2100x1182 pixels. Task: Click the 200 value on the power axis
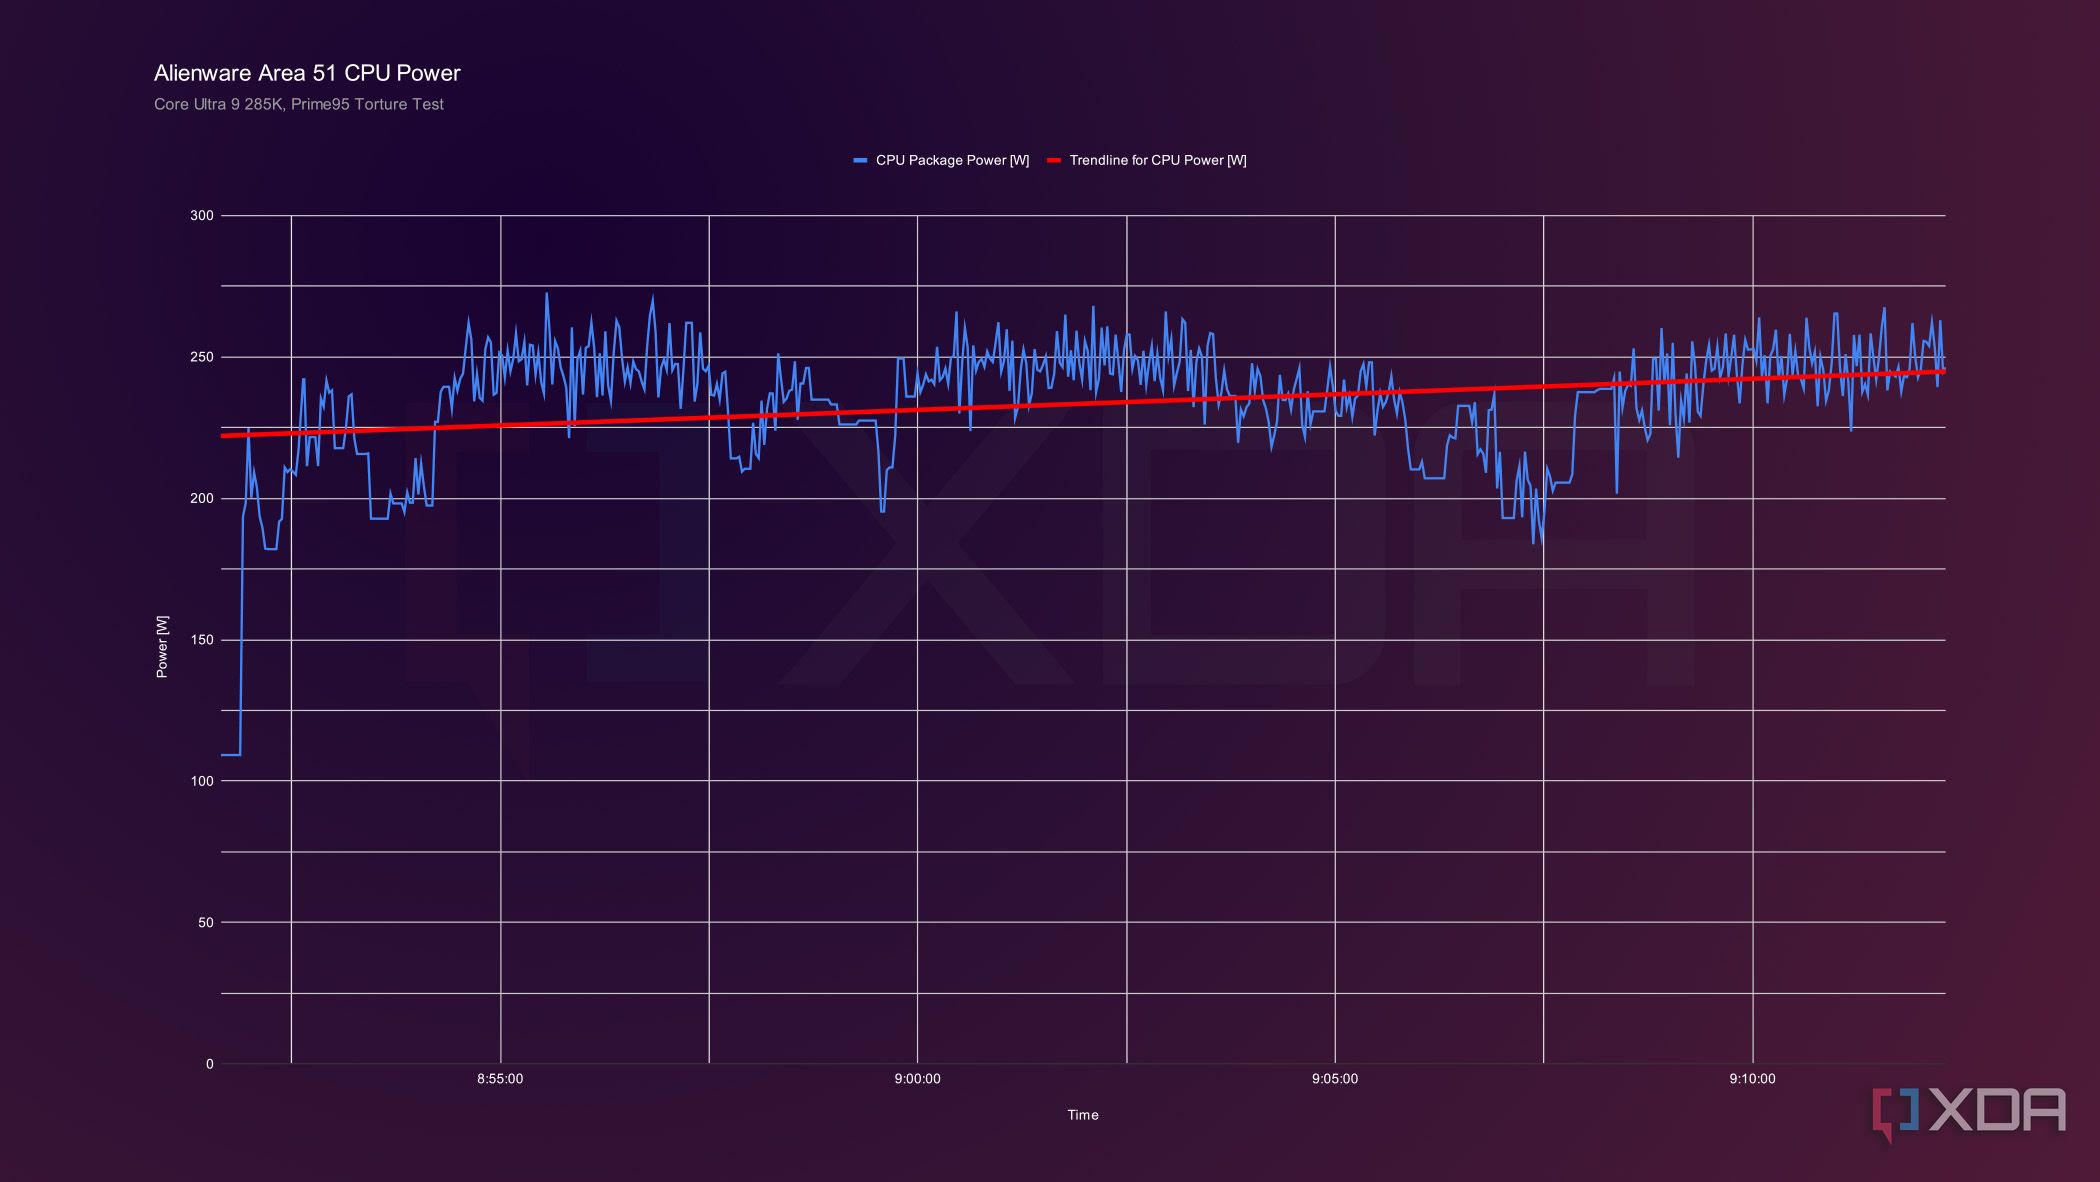point(202,499)
